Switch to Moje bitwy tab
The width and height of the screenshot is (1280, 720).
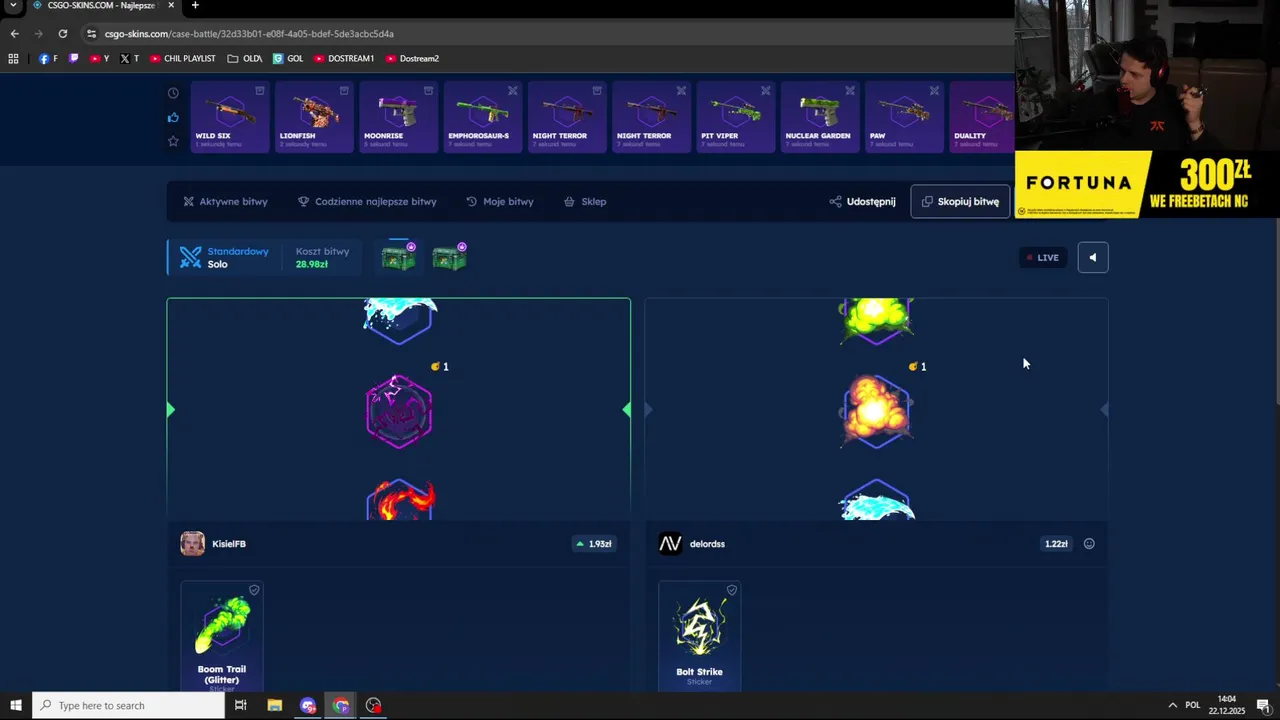499,201
